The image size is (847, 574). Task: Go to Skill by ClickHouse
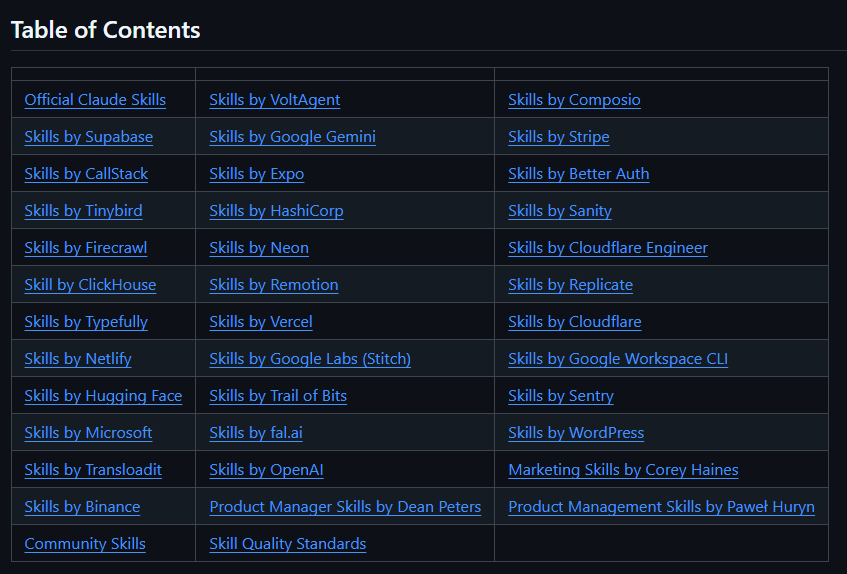pos(90,285)
